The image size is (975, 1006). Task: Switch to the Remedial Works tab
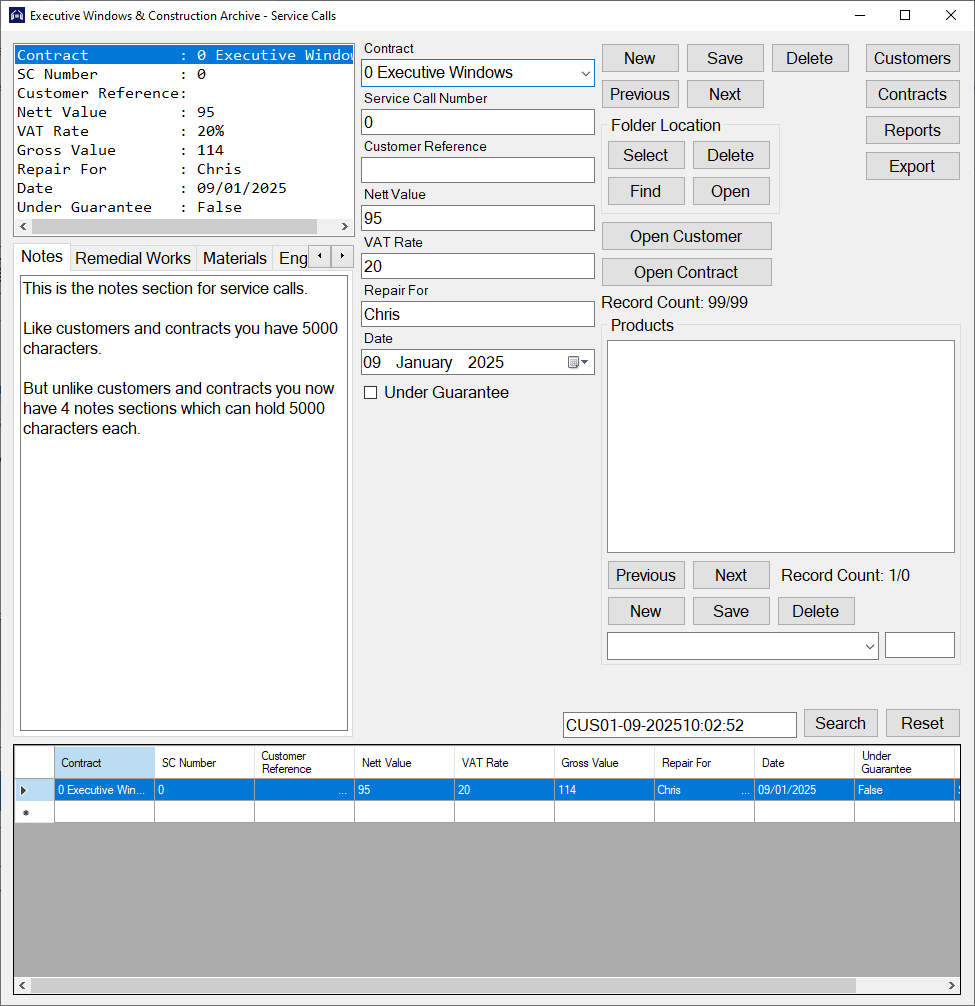pyautogui.click(x=133, y=258)
